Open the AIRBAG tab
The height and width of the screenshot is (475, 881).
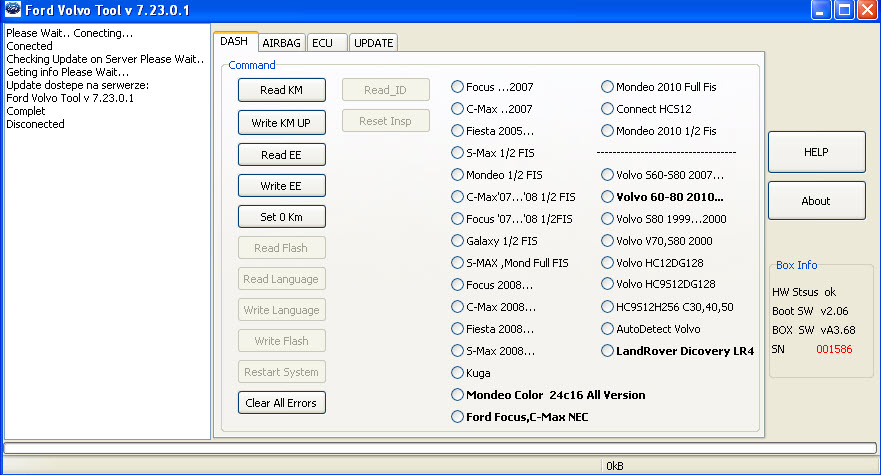click(281, 43)
